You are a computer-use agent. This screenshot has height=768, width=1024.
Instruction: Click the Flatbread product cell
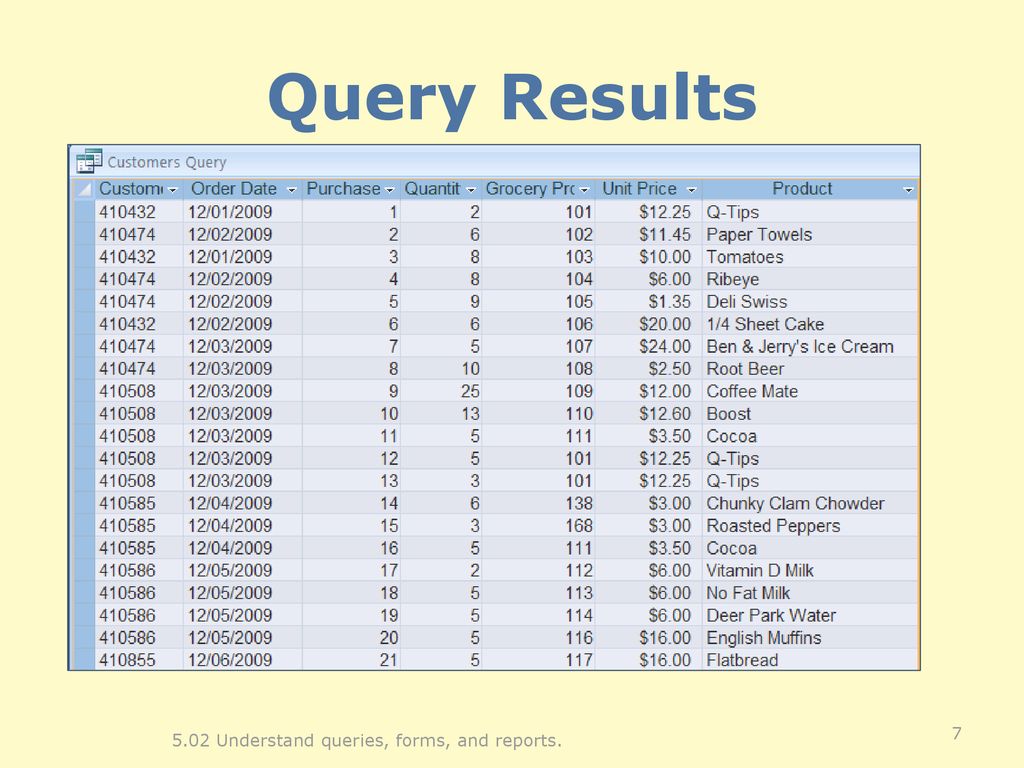point(810,660)
